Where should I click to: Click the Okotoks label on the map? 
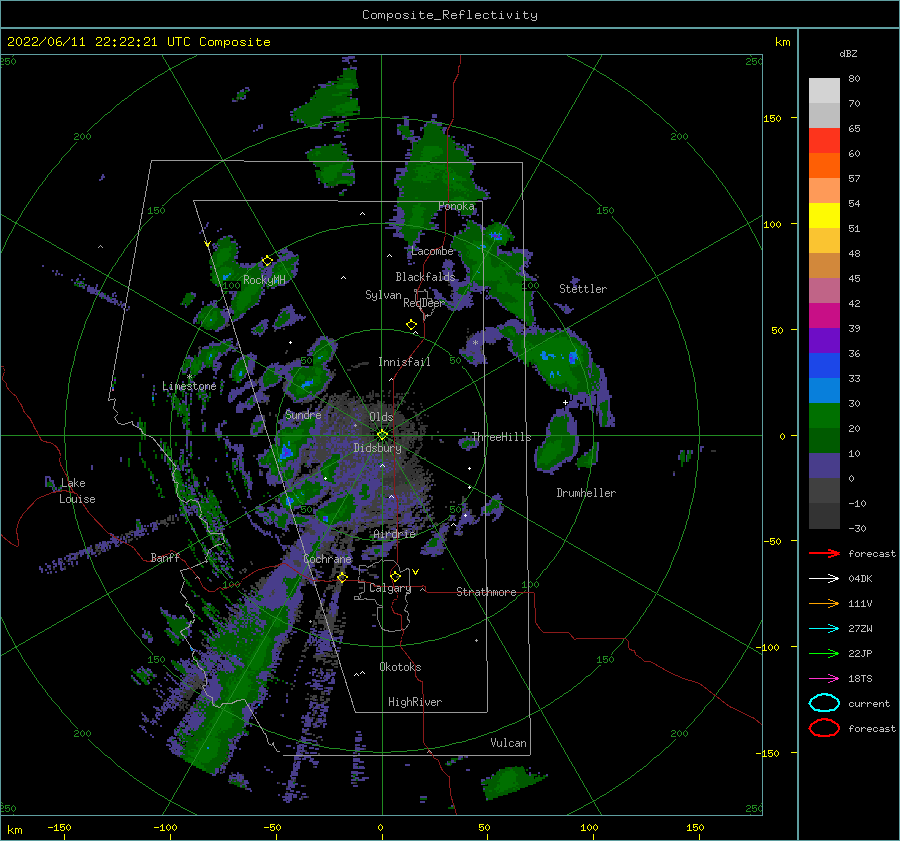point(400,667)
